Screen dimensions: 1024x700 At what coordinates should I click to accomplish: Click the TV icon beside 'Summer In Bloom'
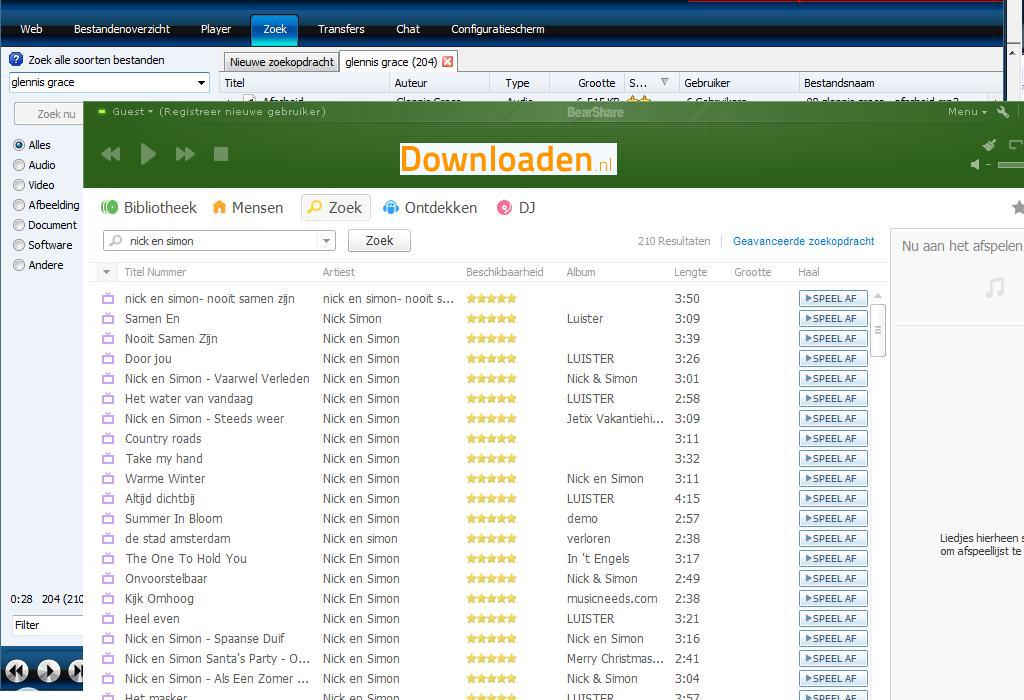tap(108, 518)
